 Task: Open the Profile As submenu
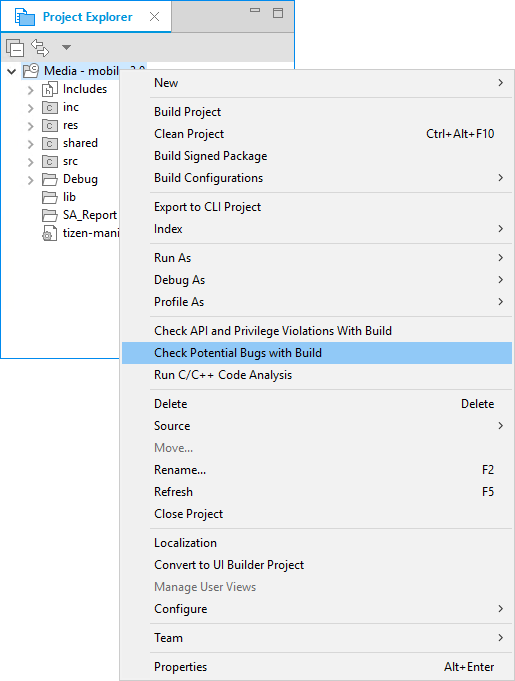(x=317, y=301)
